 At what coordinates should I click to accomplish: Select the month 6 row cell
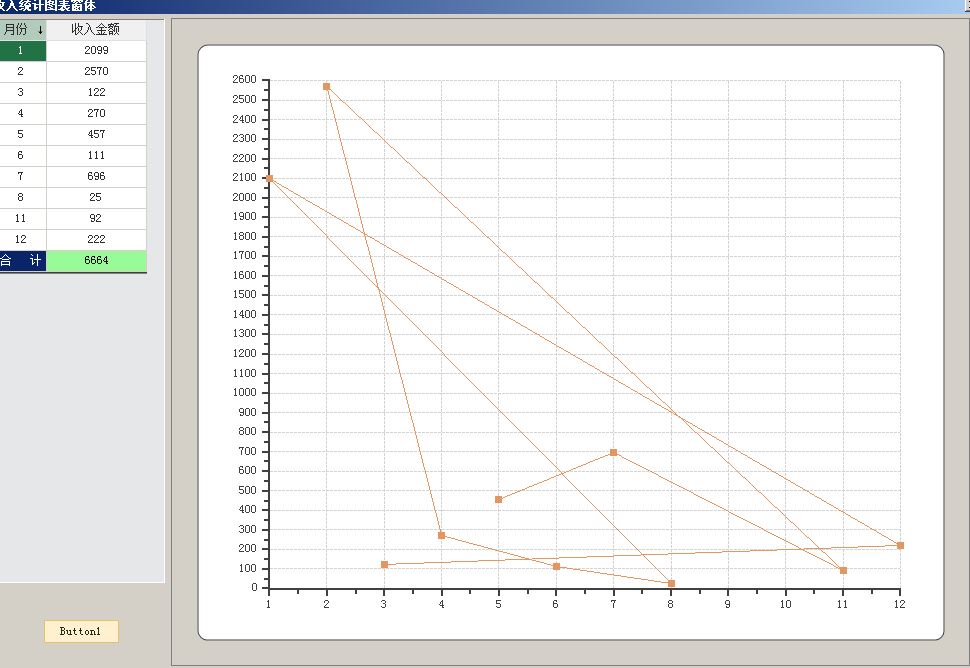point(23,156)
